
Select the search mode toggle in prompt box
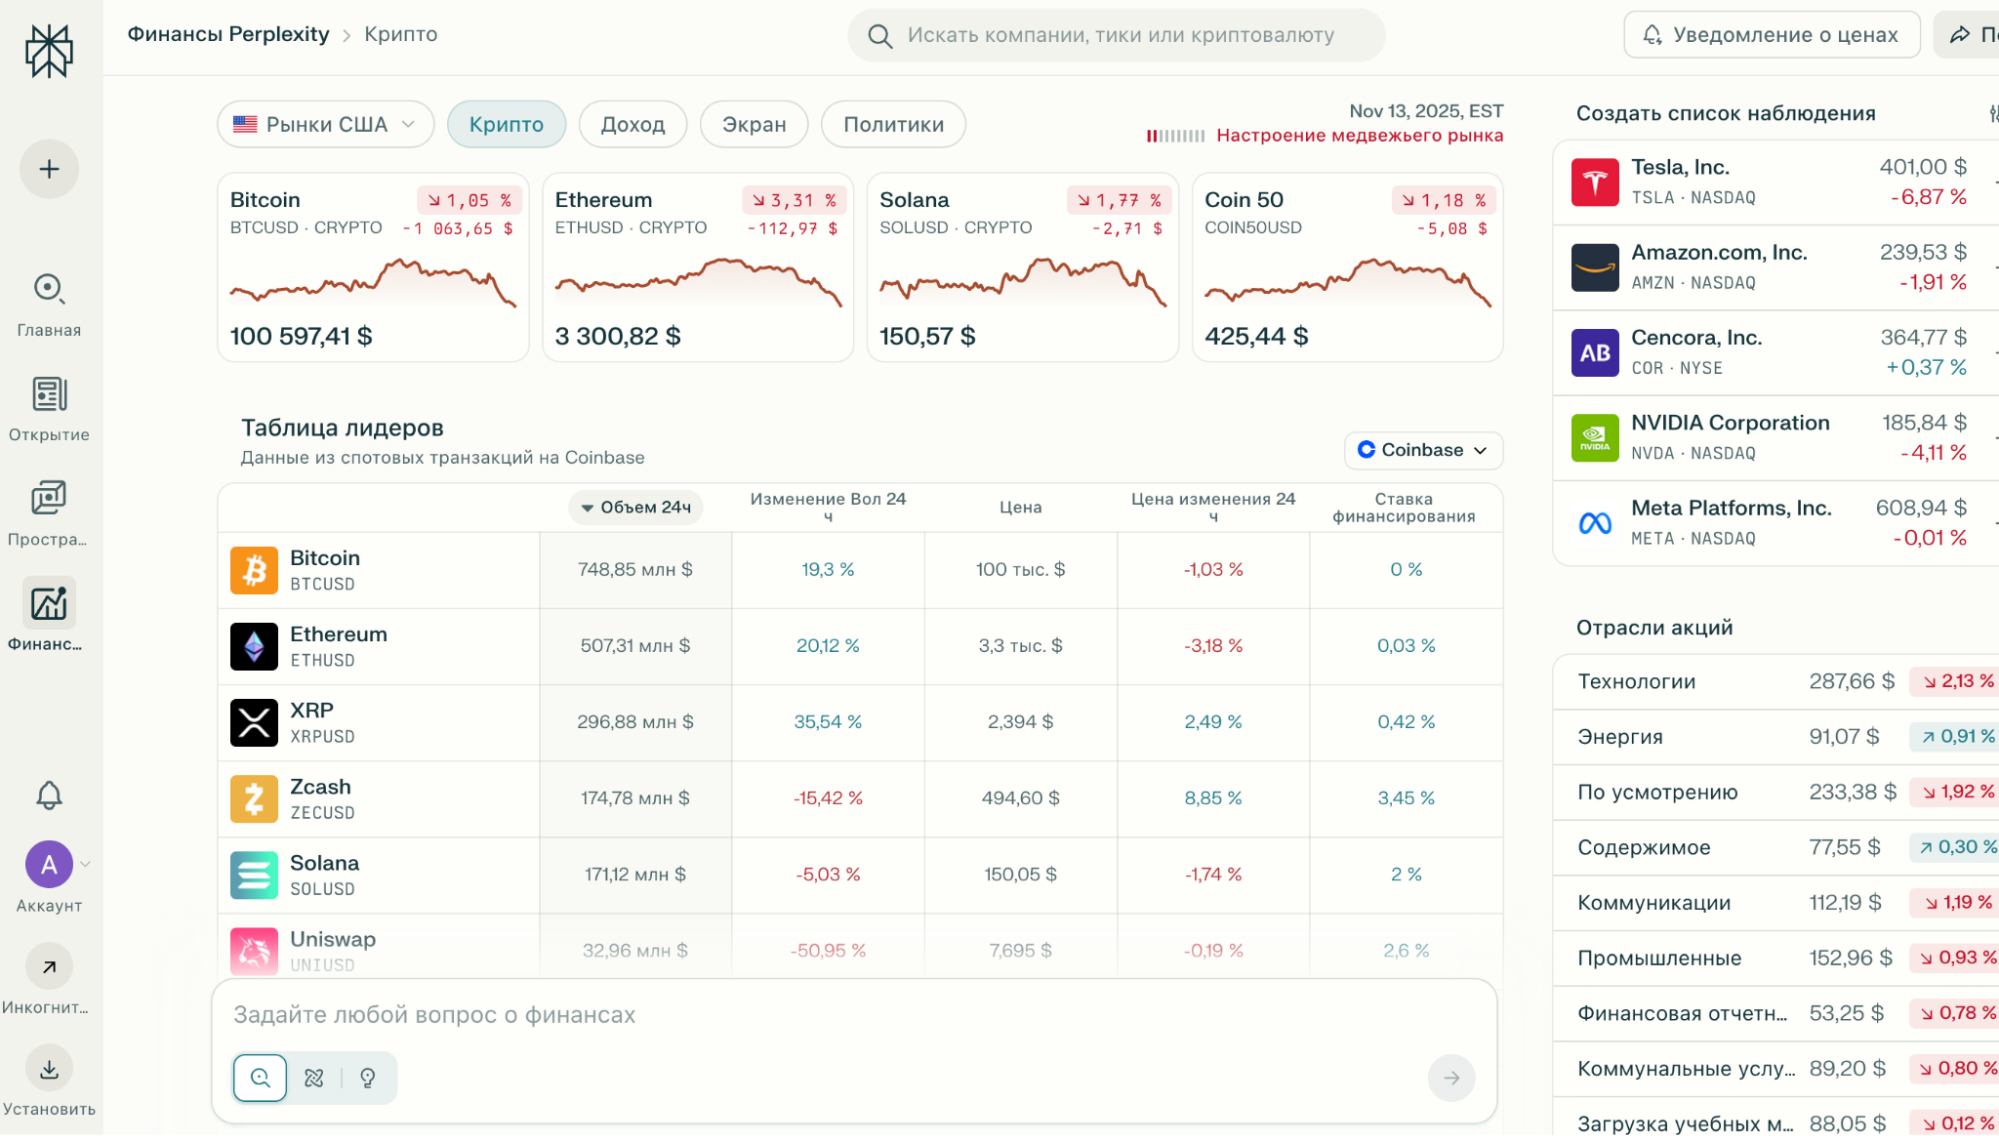[x=260, y=1078]
